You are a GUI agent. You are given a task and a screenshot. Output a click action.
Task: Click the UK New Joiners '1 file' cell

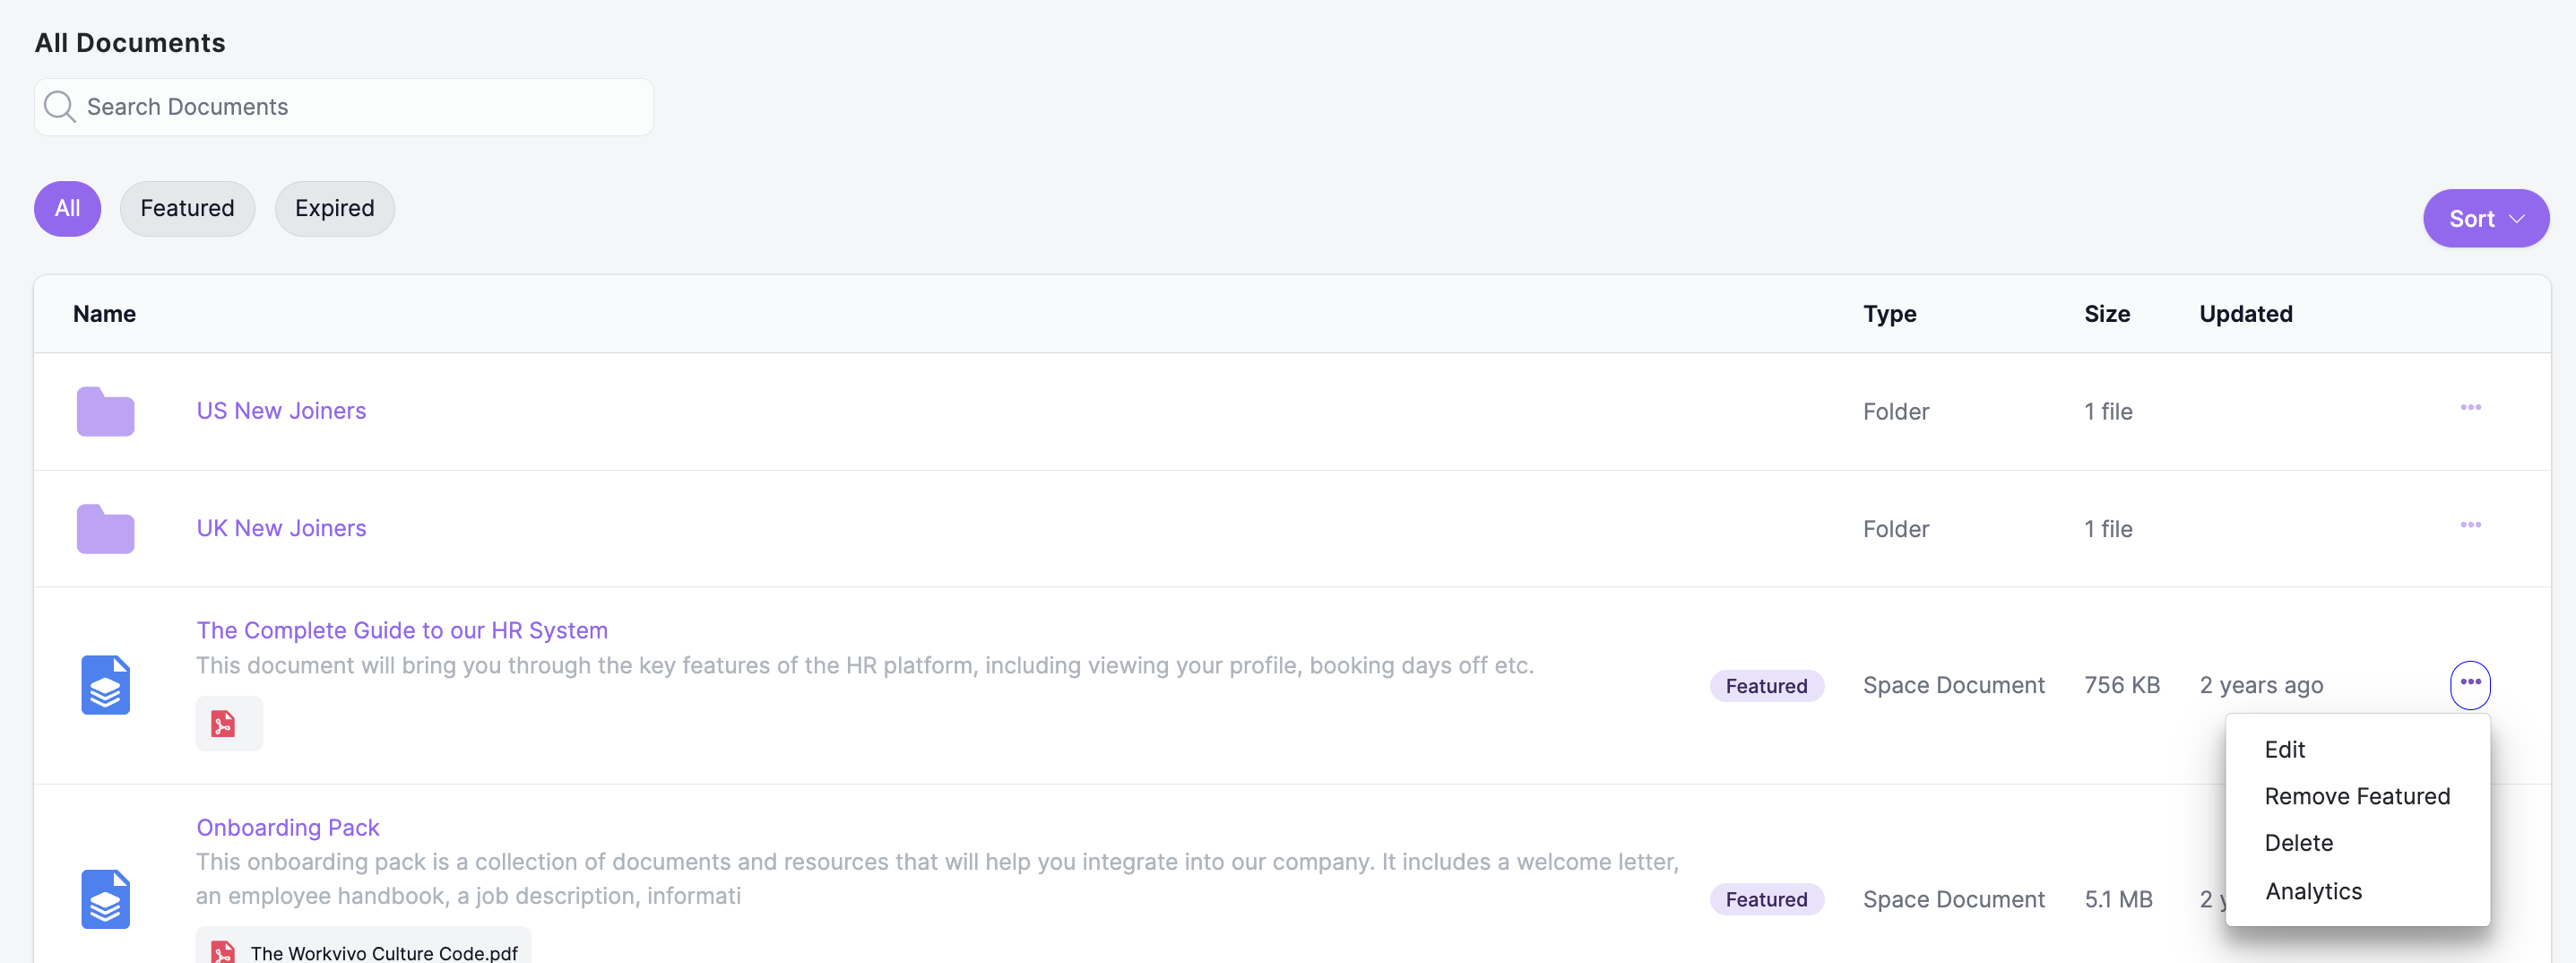click(x=2108, y=530)
